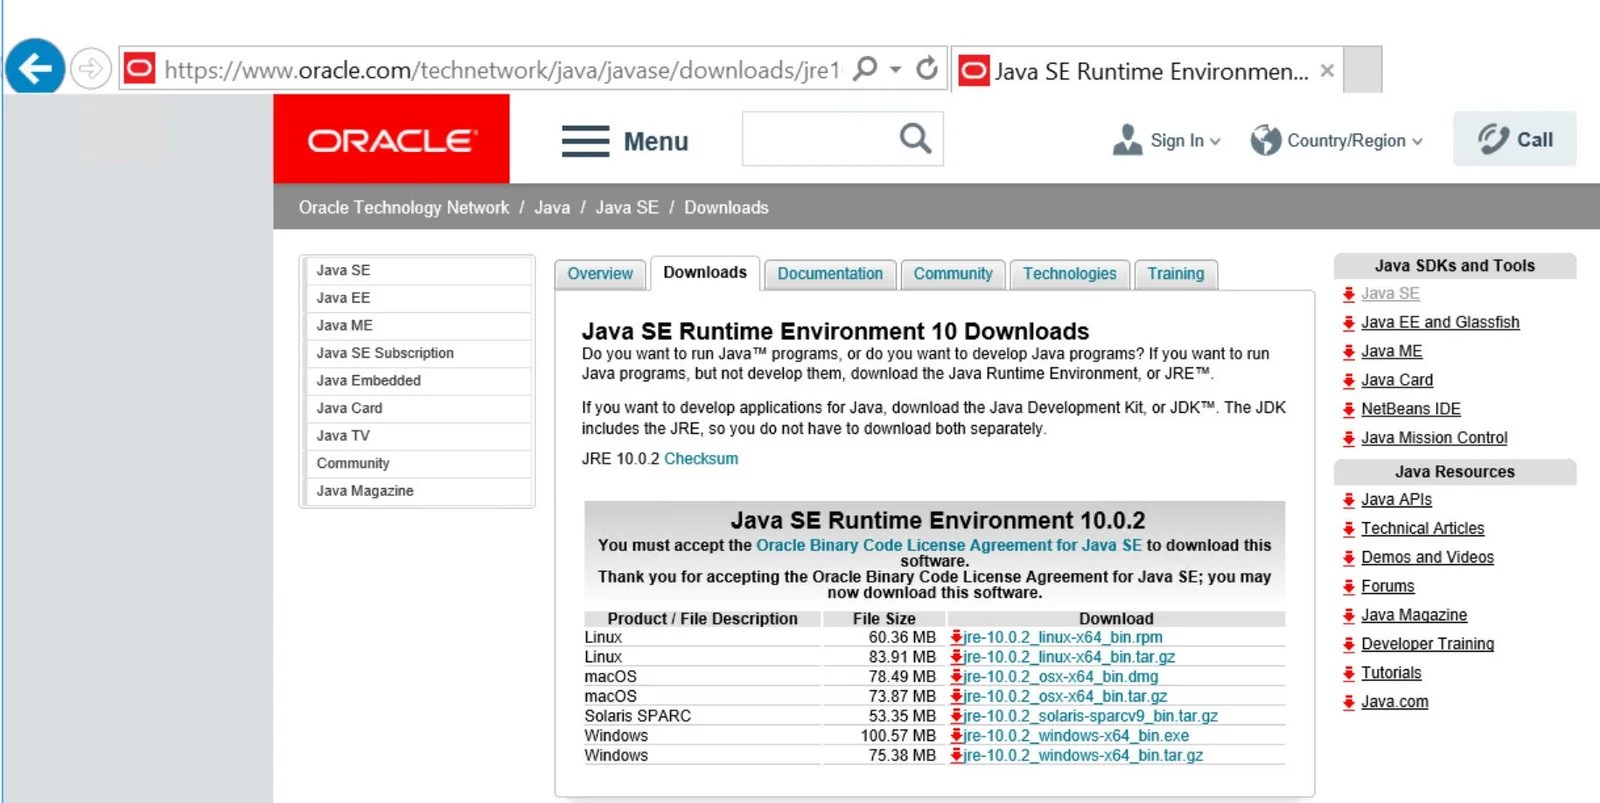Click the Downloads breadcrumb link

(x=726, y=207)
